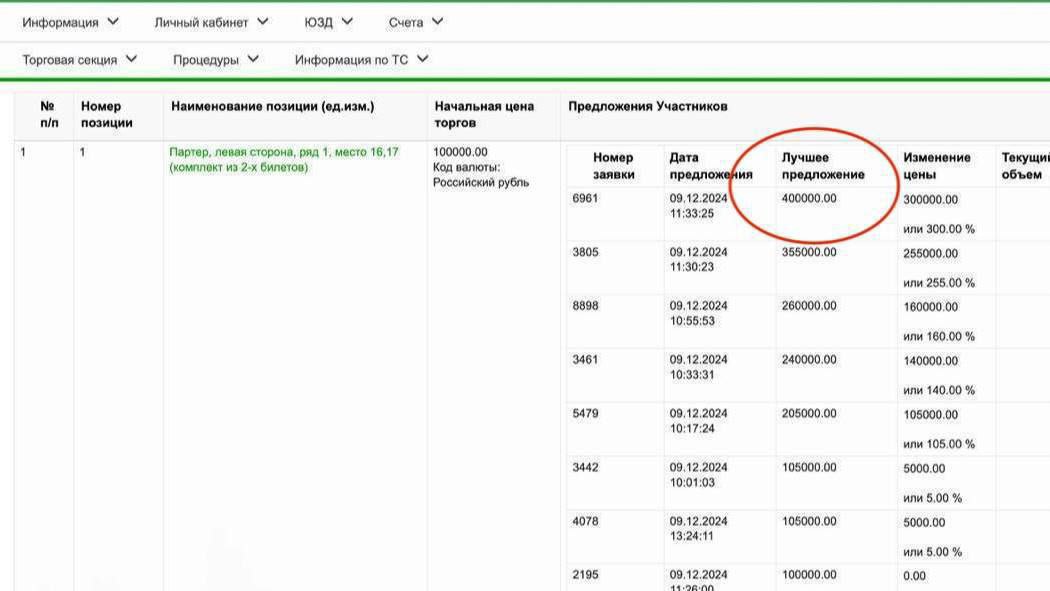Select the "105000.00" offer in bid 3442 row
This screenshot has height=591, width=1050.
pos(809,468)
